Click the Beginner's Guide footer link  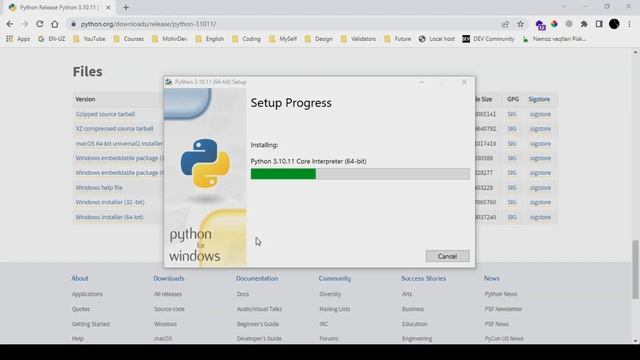(258, 324)
